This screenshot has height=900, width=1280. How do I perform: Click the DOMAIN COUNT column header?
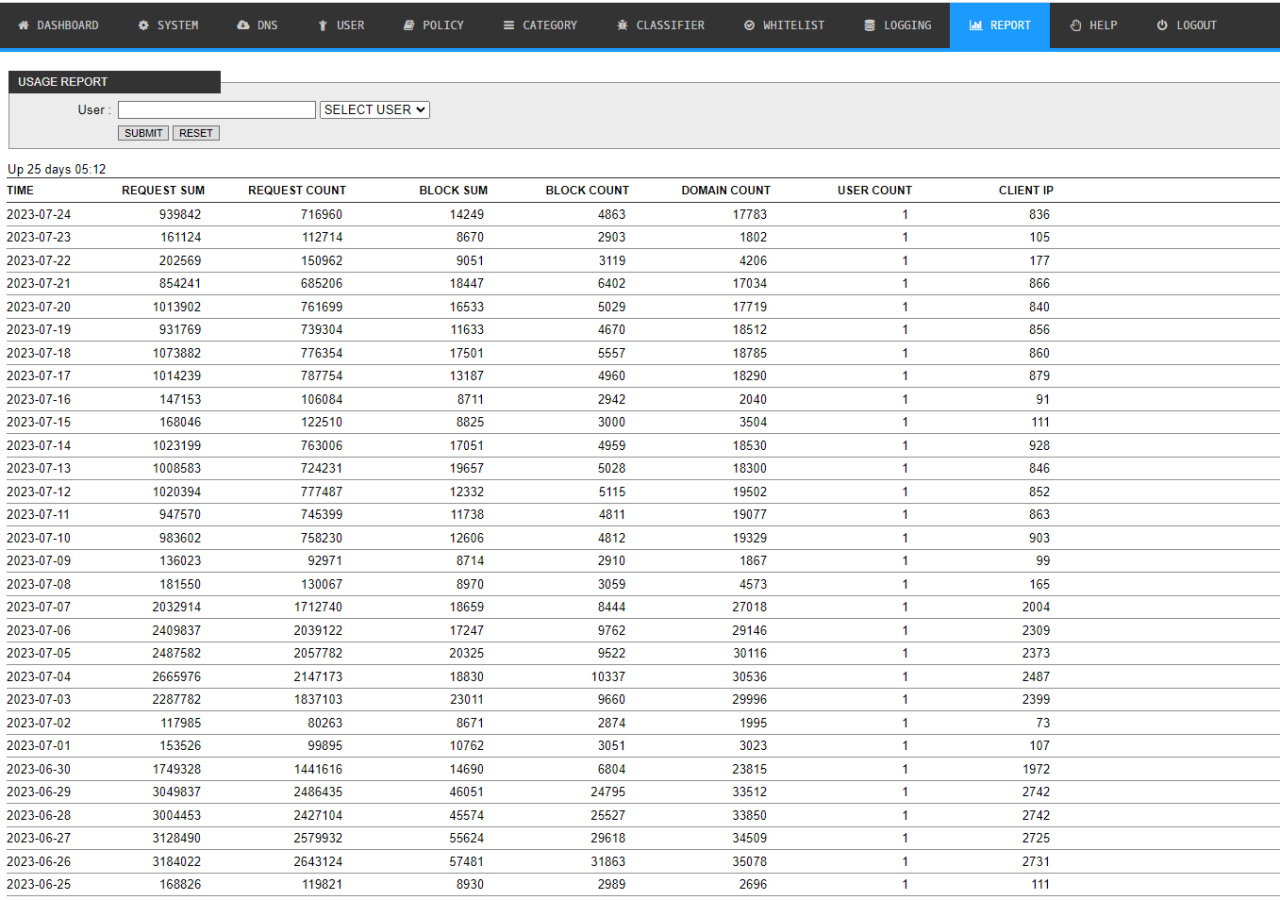click(726, 190)
